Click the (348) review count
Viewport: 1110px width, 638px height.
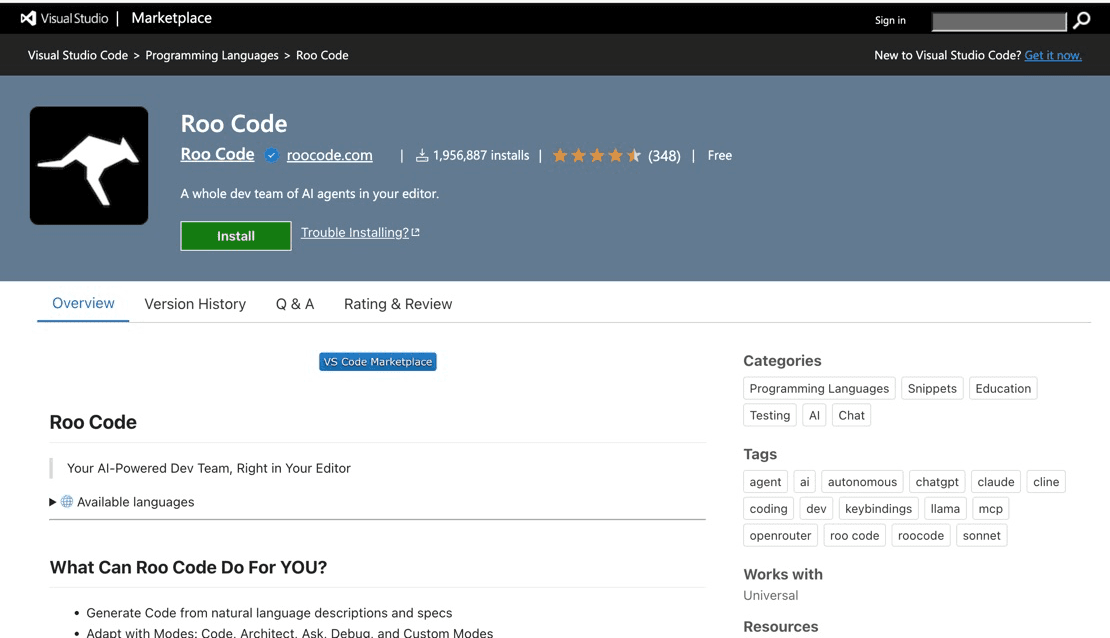(x=664, y=156)
